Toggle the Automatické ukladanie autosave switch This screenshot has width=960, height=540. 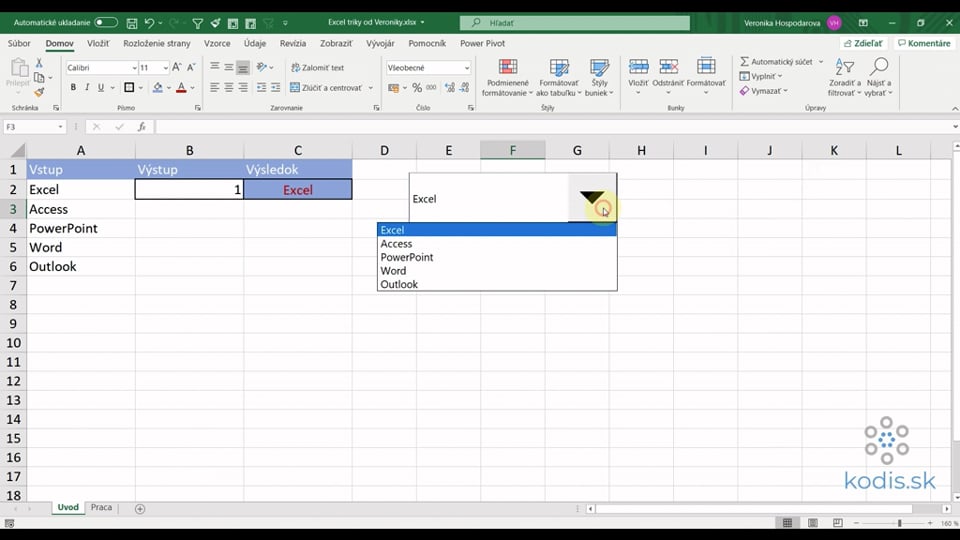coord(105,23)
